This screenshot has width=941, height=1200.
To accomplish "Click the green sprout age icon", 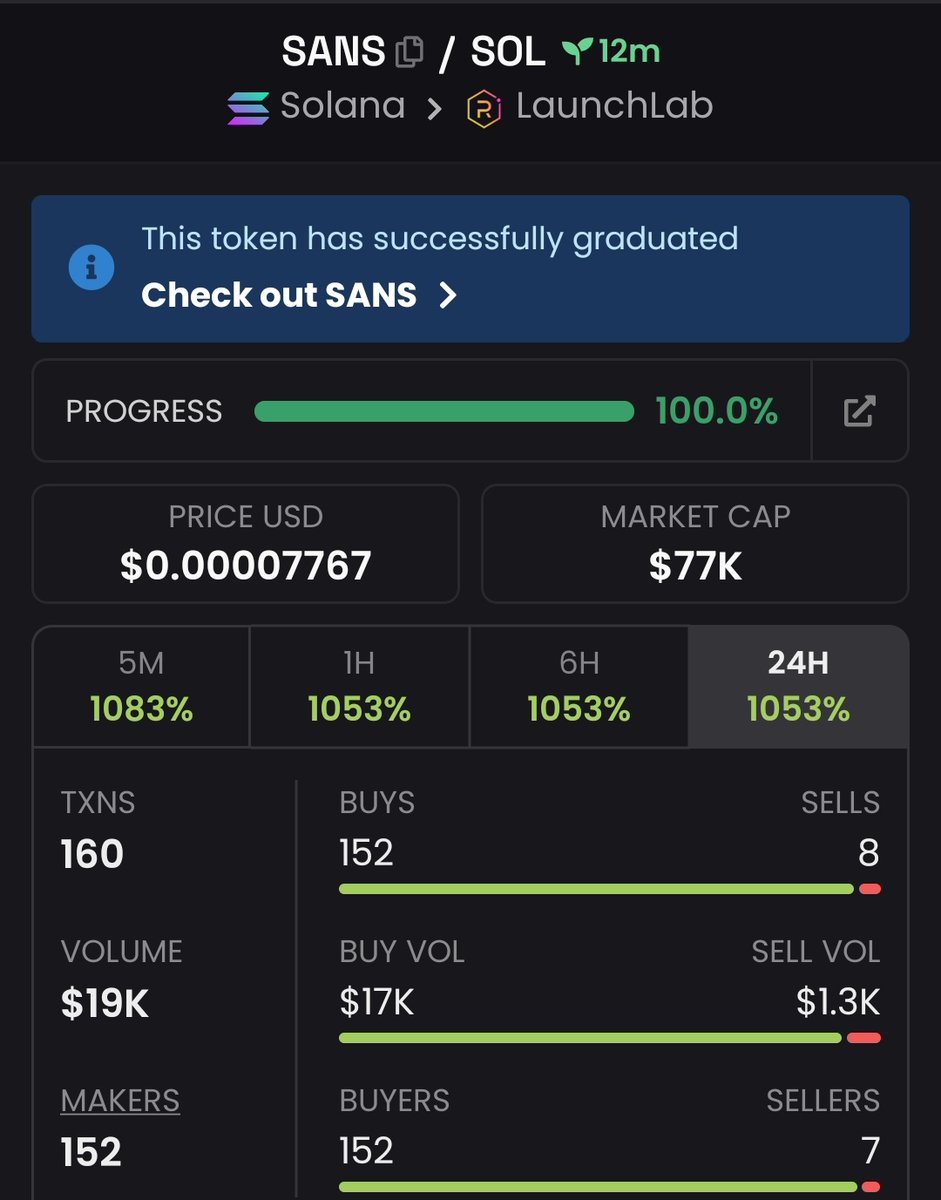I will [577, 52].
